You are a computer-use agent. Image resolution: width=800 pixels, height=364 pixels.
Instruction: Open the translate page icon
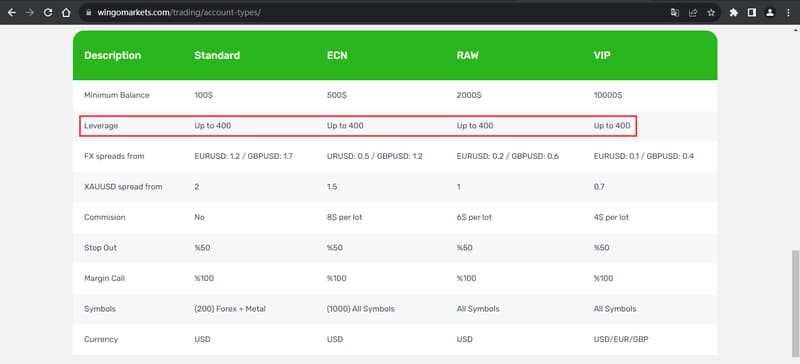pyautogui.click(x=674, y=13)
